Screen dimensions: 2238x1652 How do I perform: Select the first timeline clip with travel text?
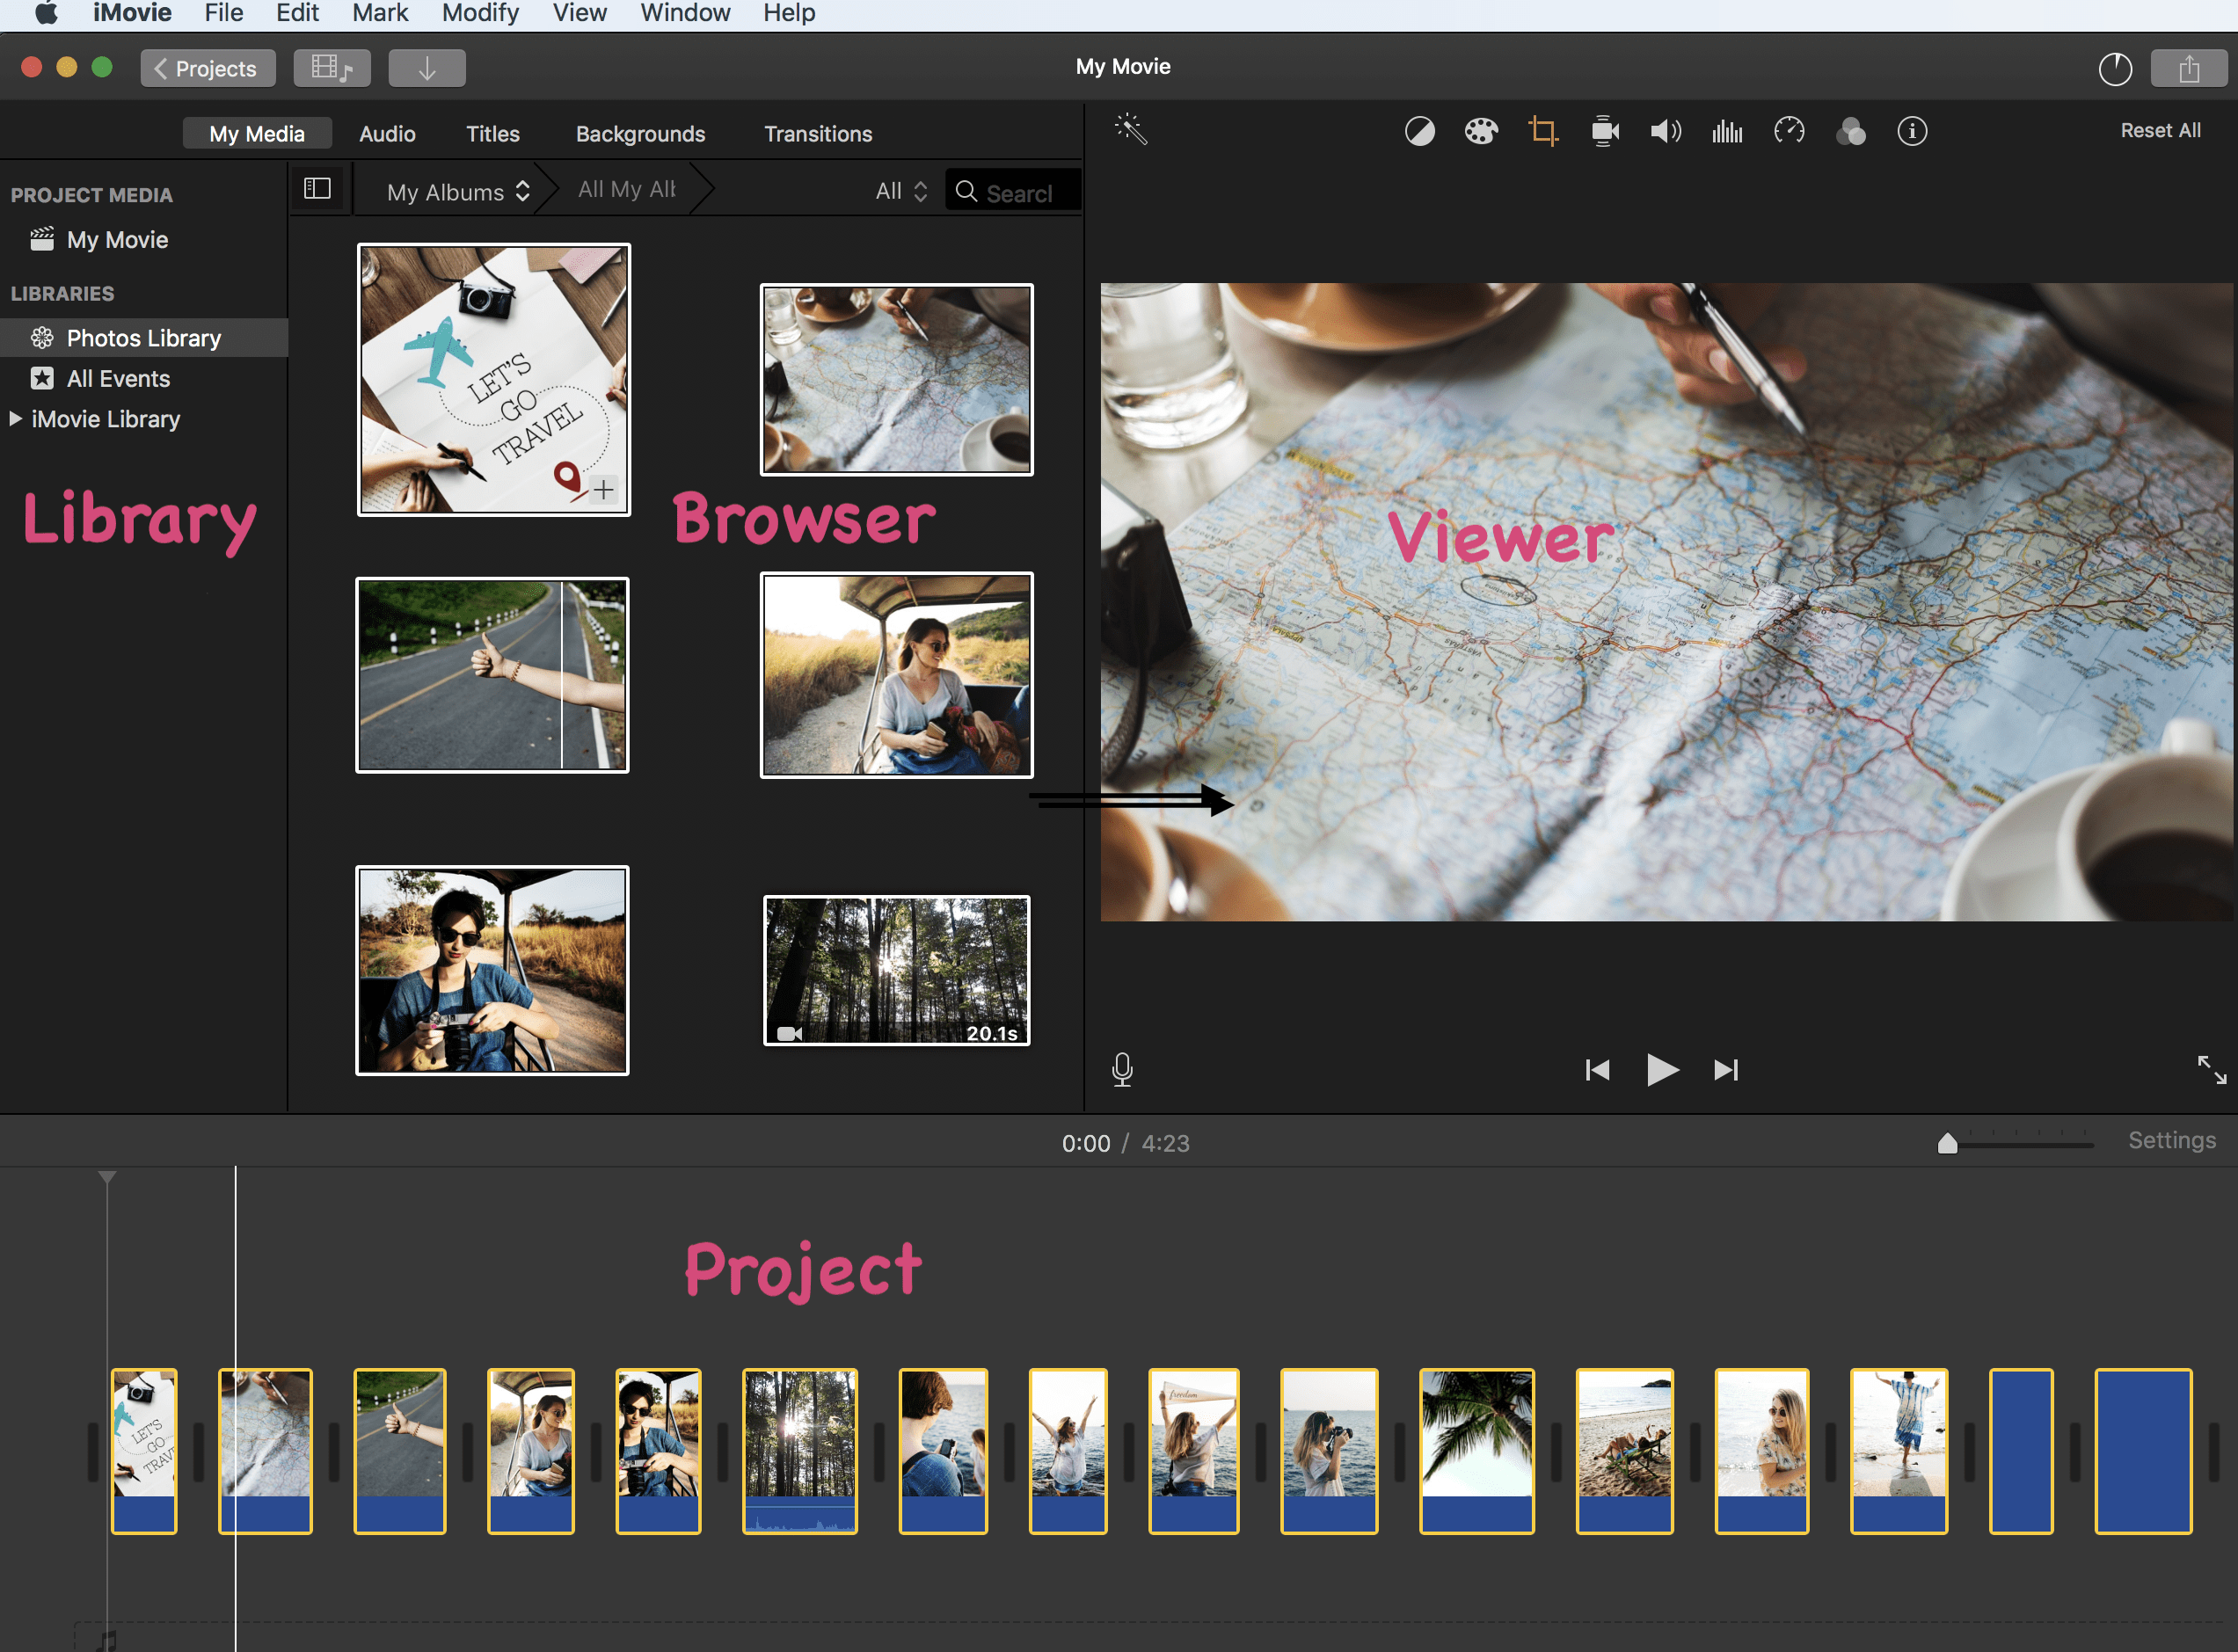tap(144, 1451)
